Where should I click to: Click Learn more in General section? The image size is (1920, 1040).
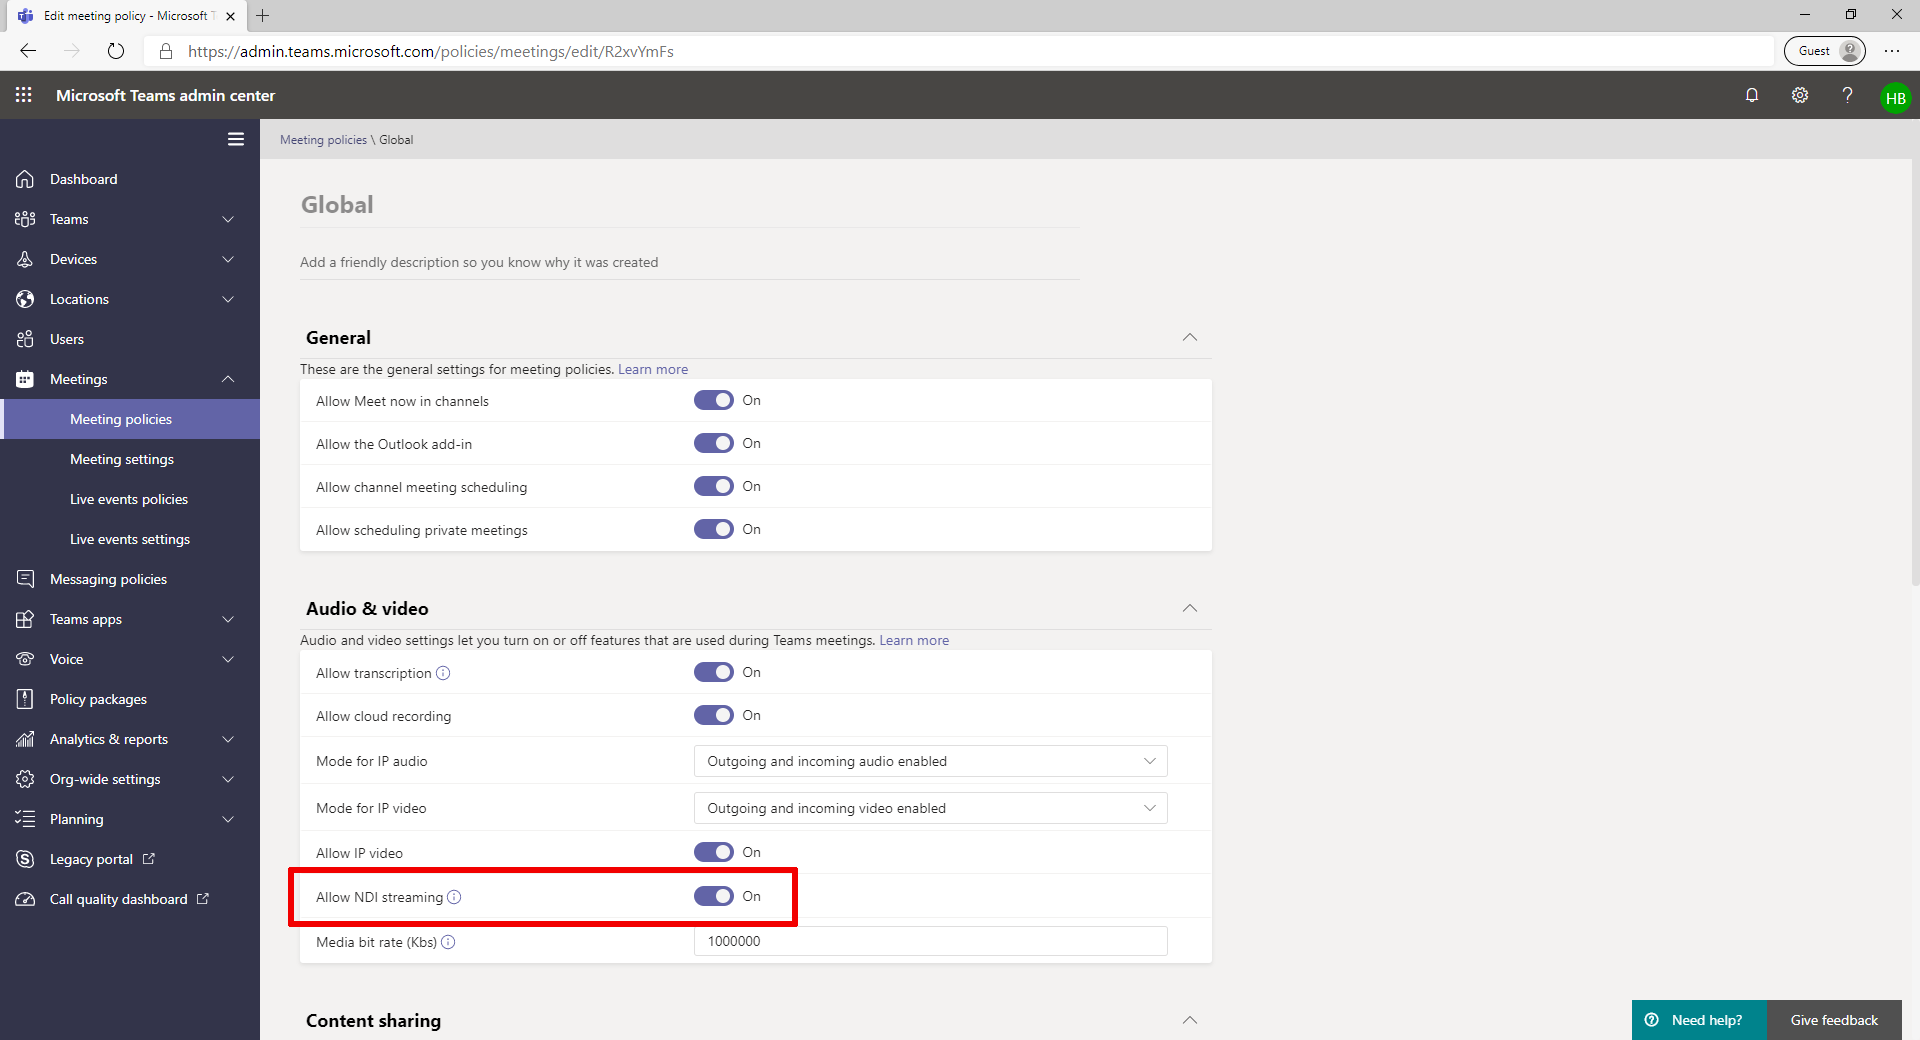[x=653, y=369]
